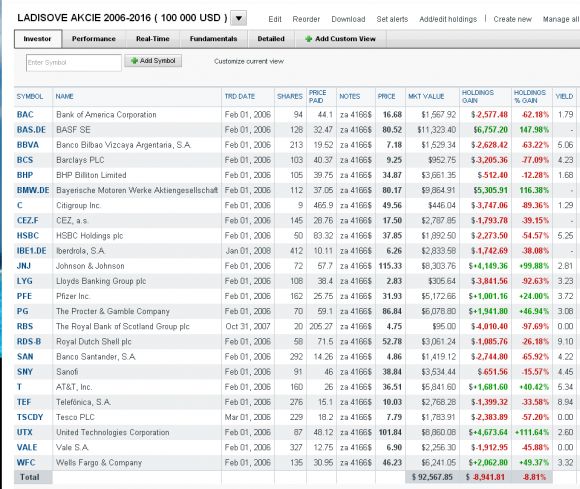
Task: Open the BHP symbol link
Action: [25, 175]
